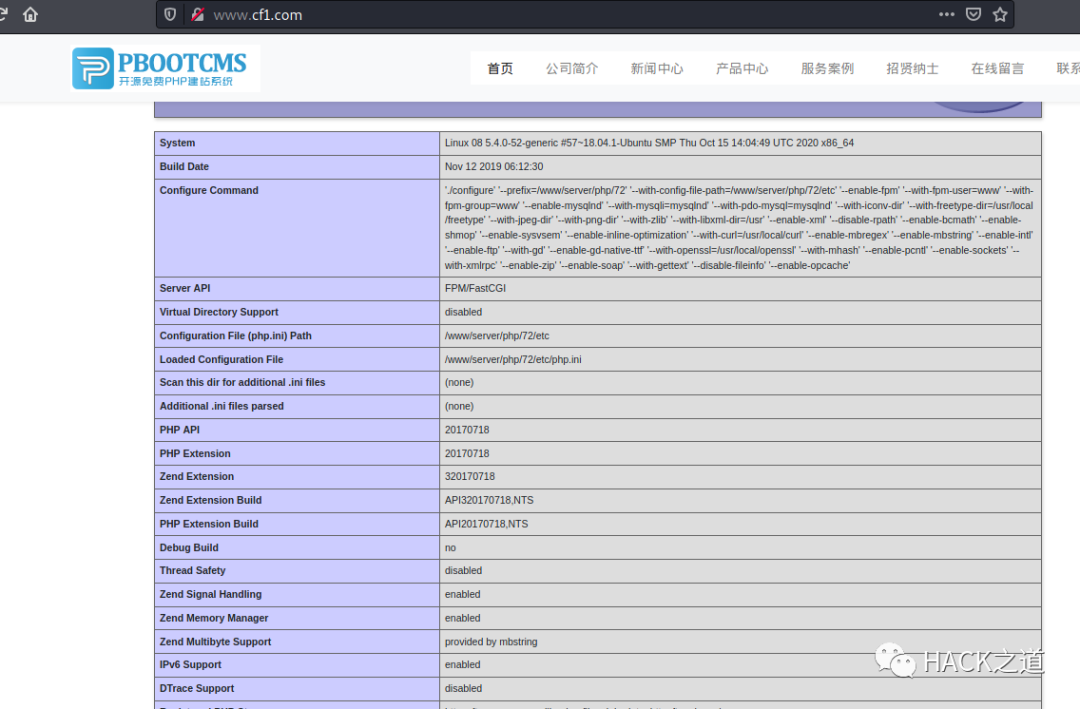1080x709 pixels.
Task: Click the Zend Extension label
Action: point(196,476)
